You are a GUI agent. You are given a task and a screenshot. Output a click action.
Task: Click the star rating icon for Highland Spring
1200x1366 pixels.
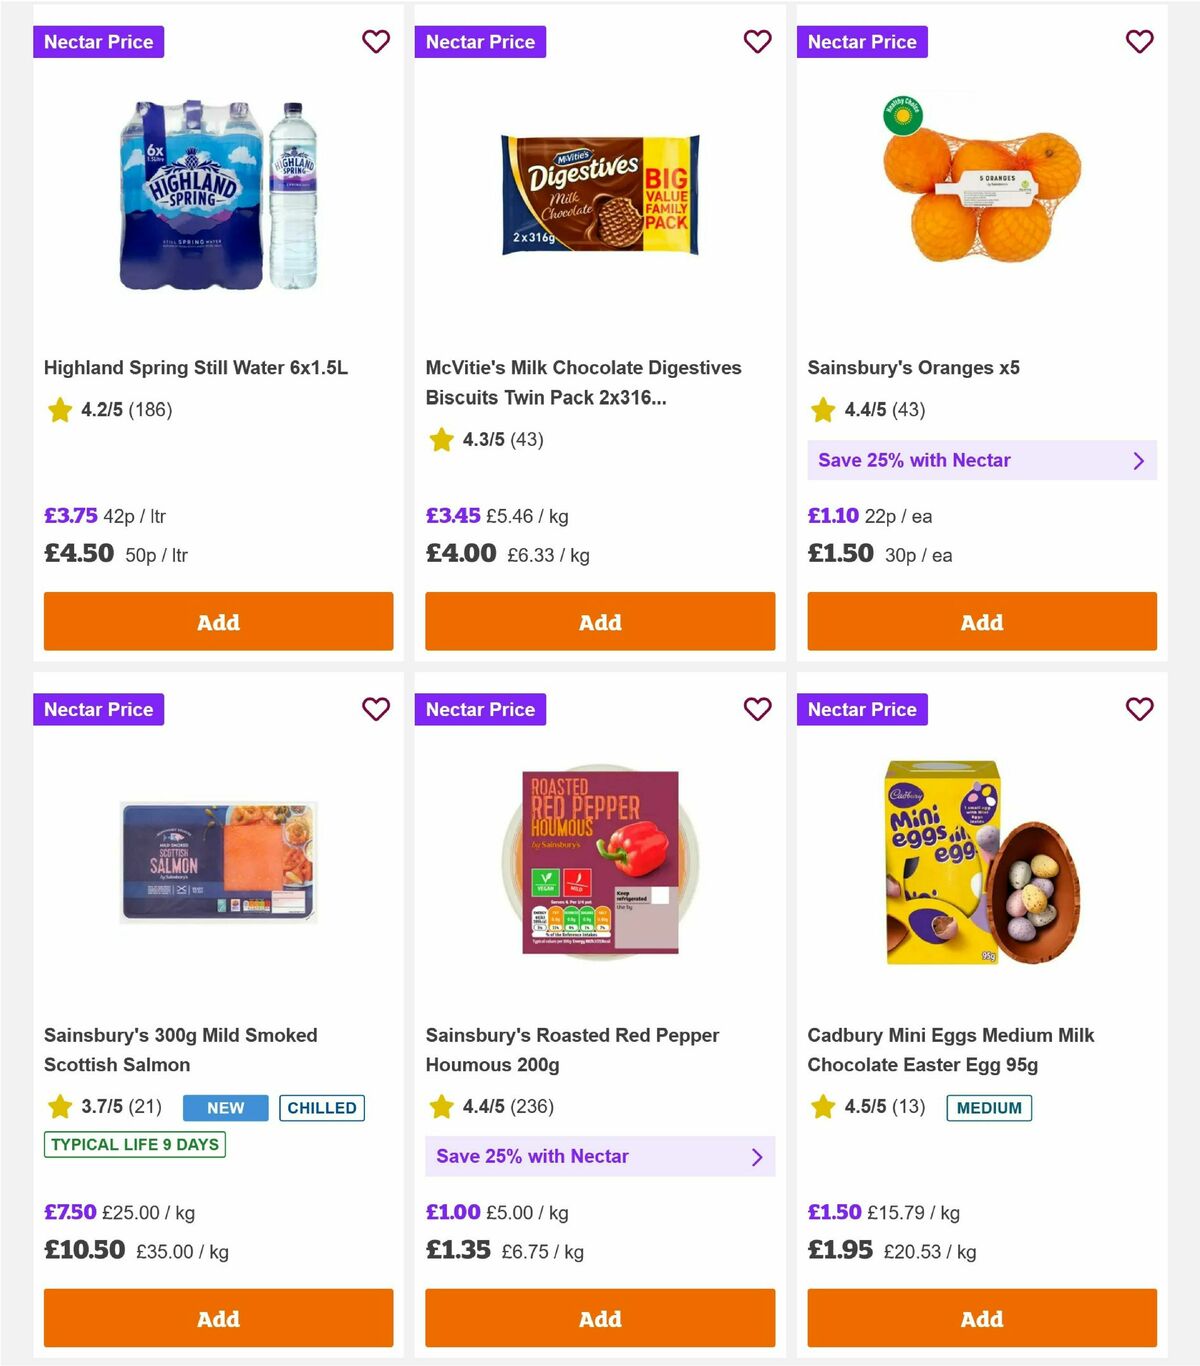coord(59,410)
